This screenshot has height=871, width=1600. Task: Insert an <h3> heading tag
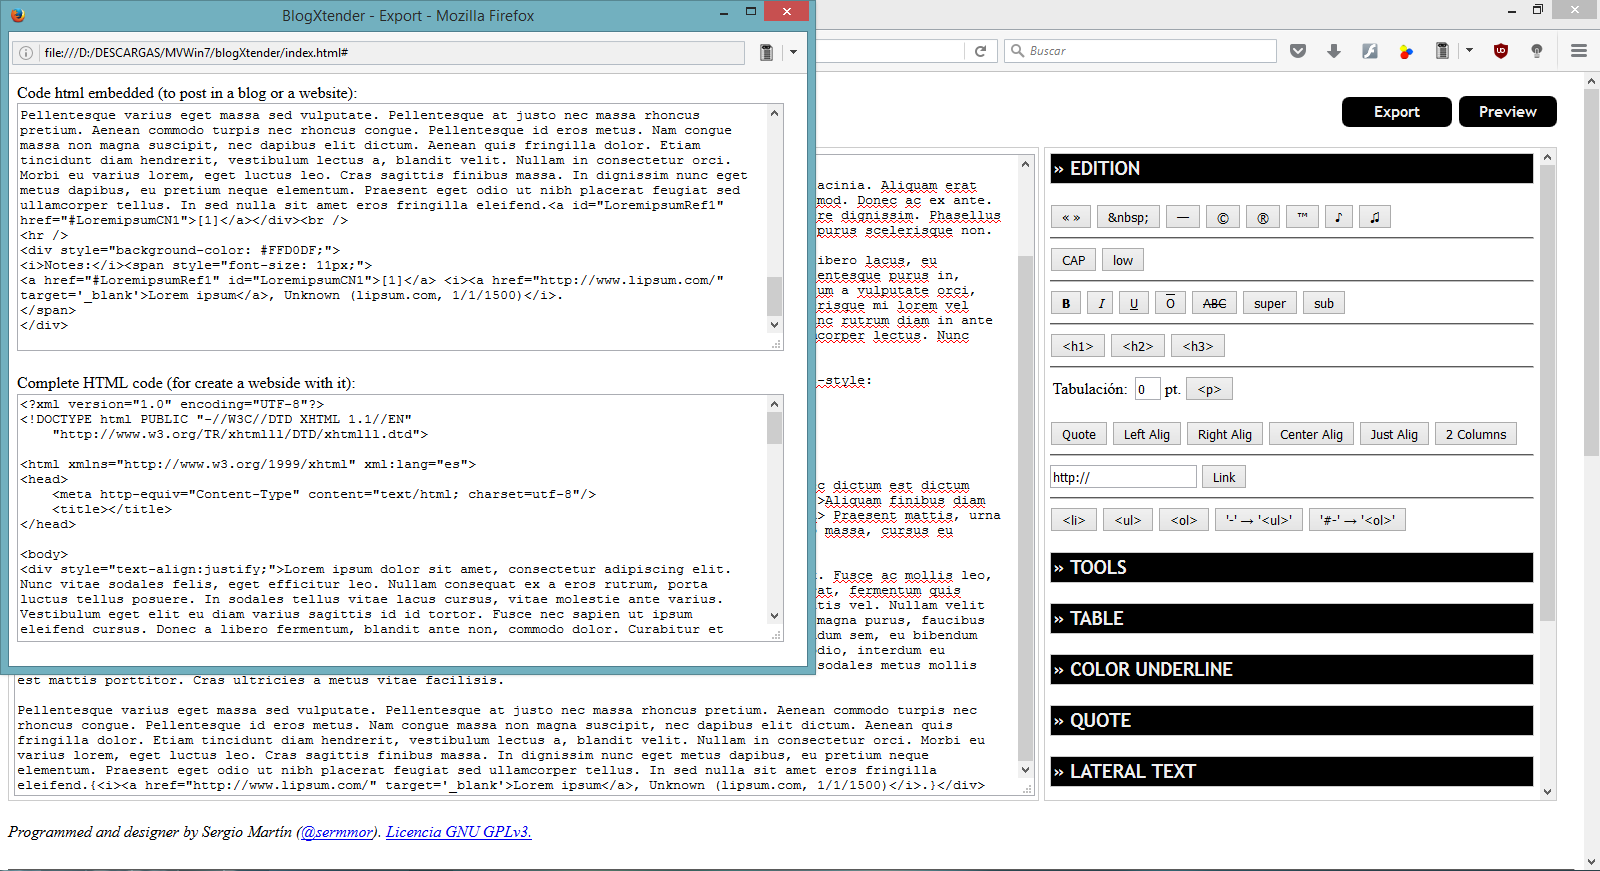[1198, 346]
